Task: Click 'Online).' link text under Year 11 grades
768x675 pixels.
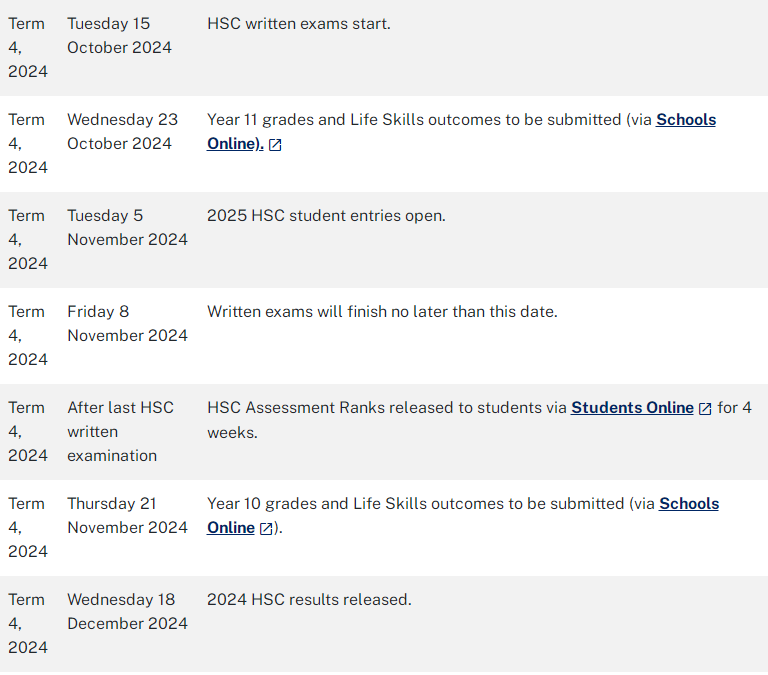Action: (x=236, y=144)
